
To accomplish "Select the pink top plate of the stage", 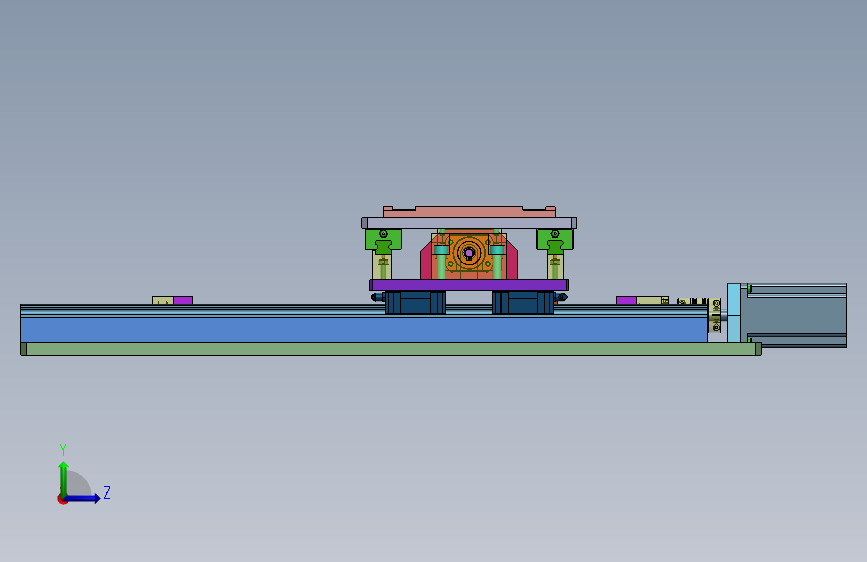I will click(x=469, y=212).
